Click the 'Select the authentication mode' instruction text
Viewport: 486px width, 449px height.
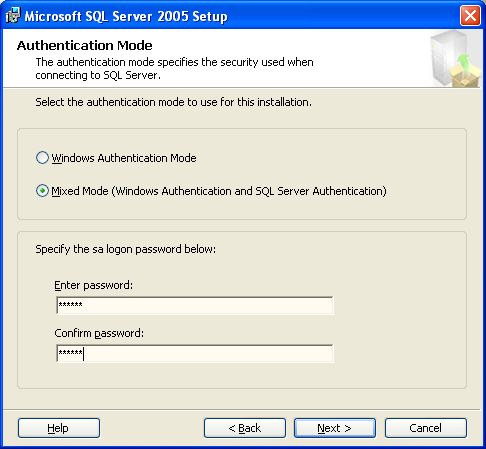[174, 102]
